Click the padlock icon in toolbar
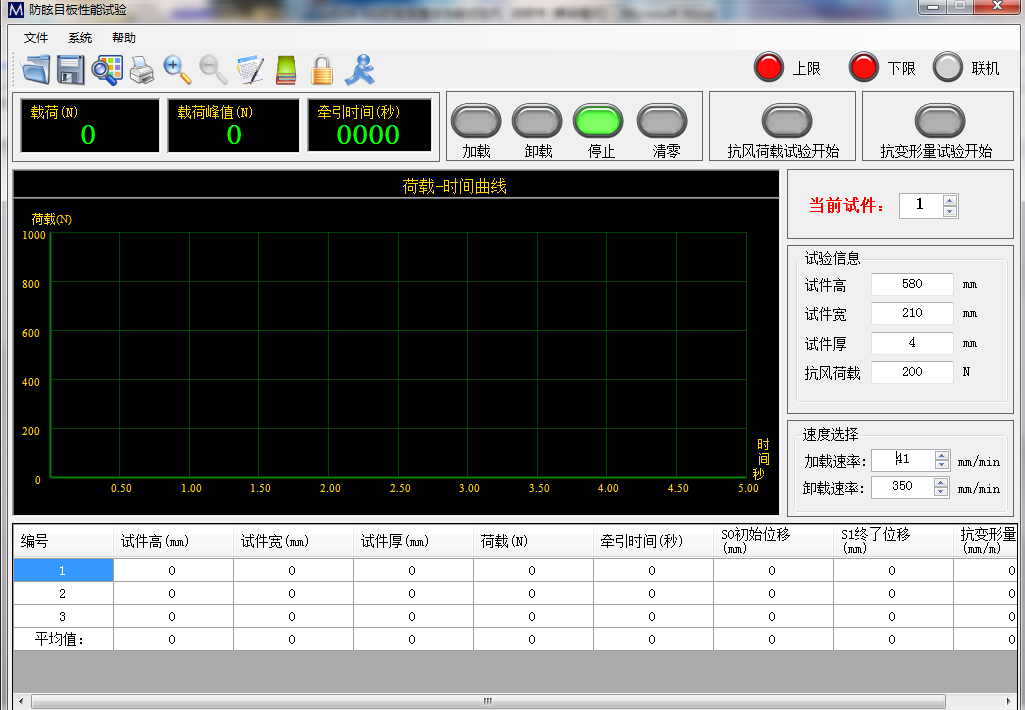 pyautogui.click(x=321, y=70)
